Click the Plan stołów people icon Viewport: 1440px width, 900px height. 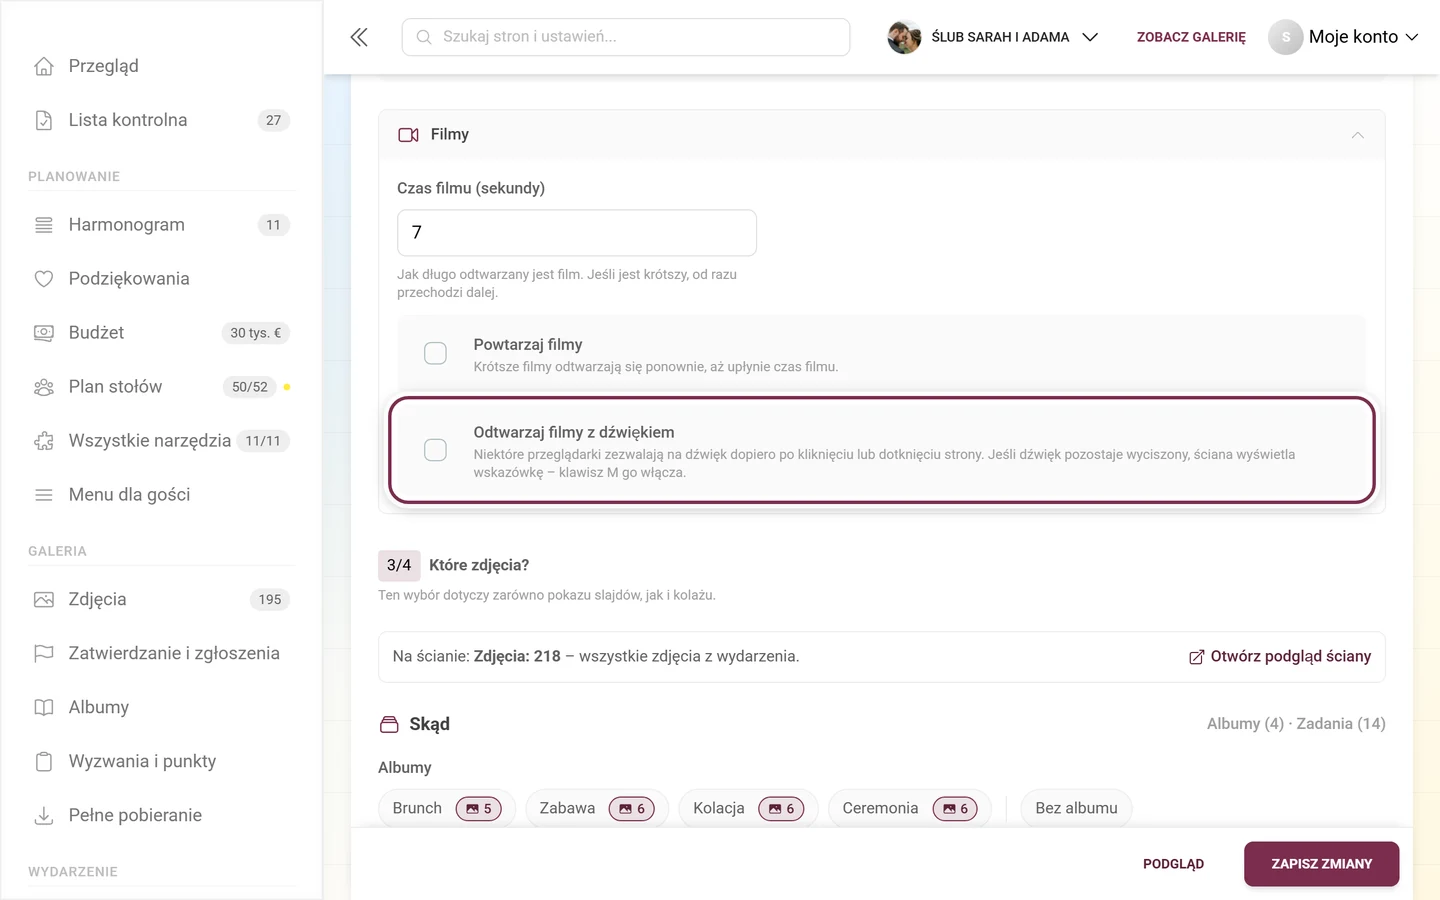tap(44, 387)
